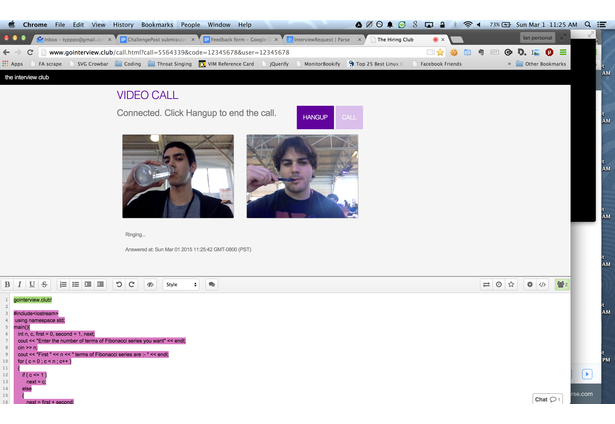Open the jQuerify bookmark
Image resolution: width=615 pixels, height=424 pixels.
point(275,64)
